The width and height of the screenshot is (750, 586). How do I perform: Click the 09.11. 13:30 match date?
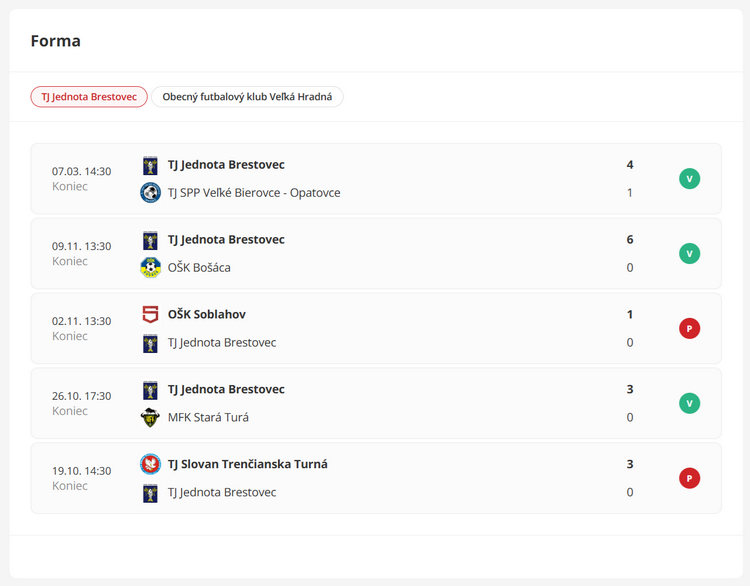[x=81, y=246]
